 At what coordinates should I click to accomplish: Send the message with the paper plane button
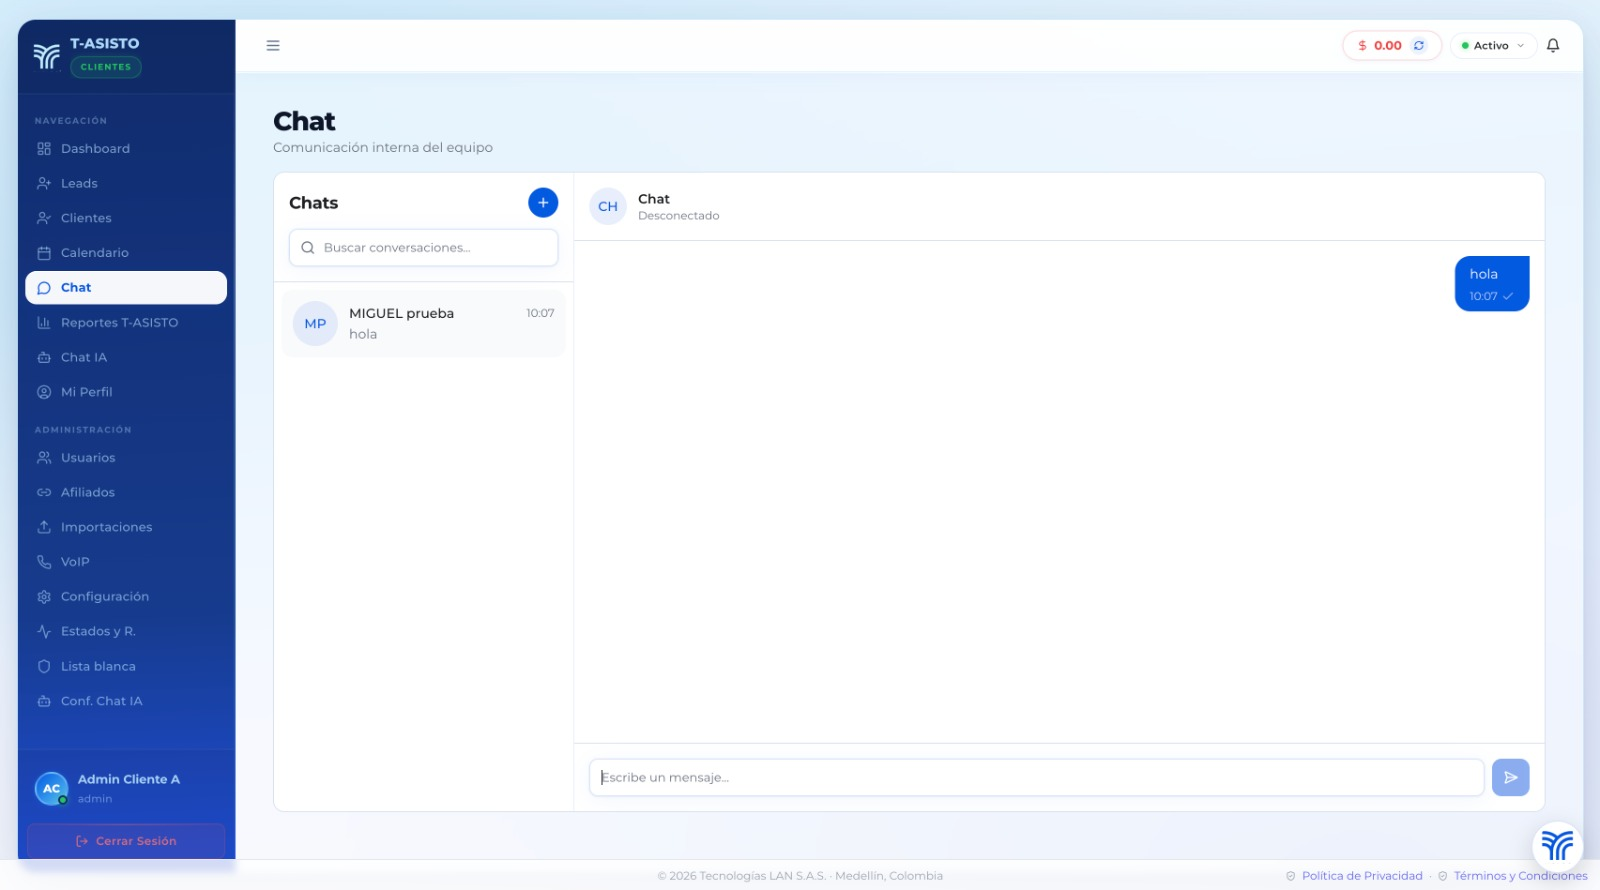[1510, 777]
